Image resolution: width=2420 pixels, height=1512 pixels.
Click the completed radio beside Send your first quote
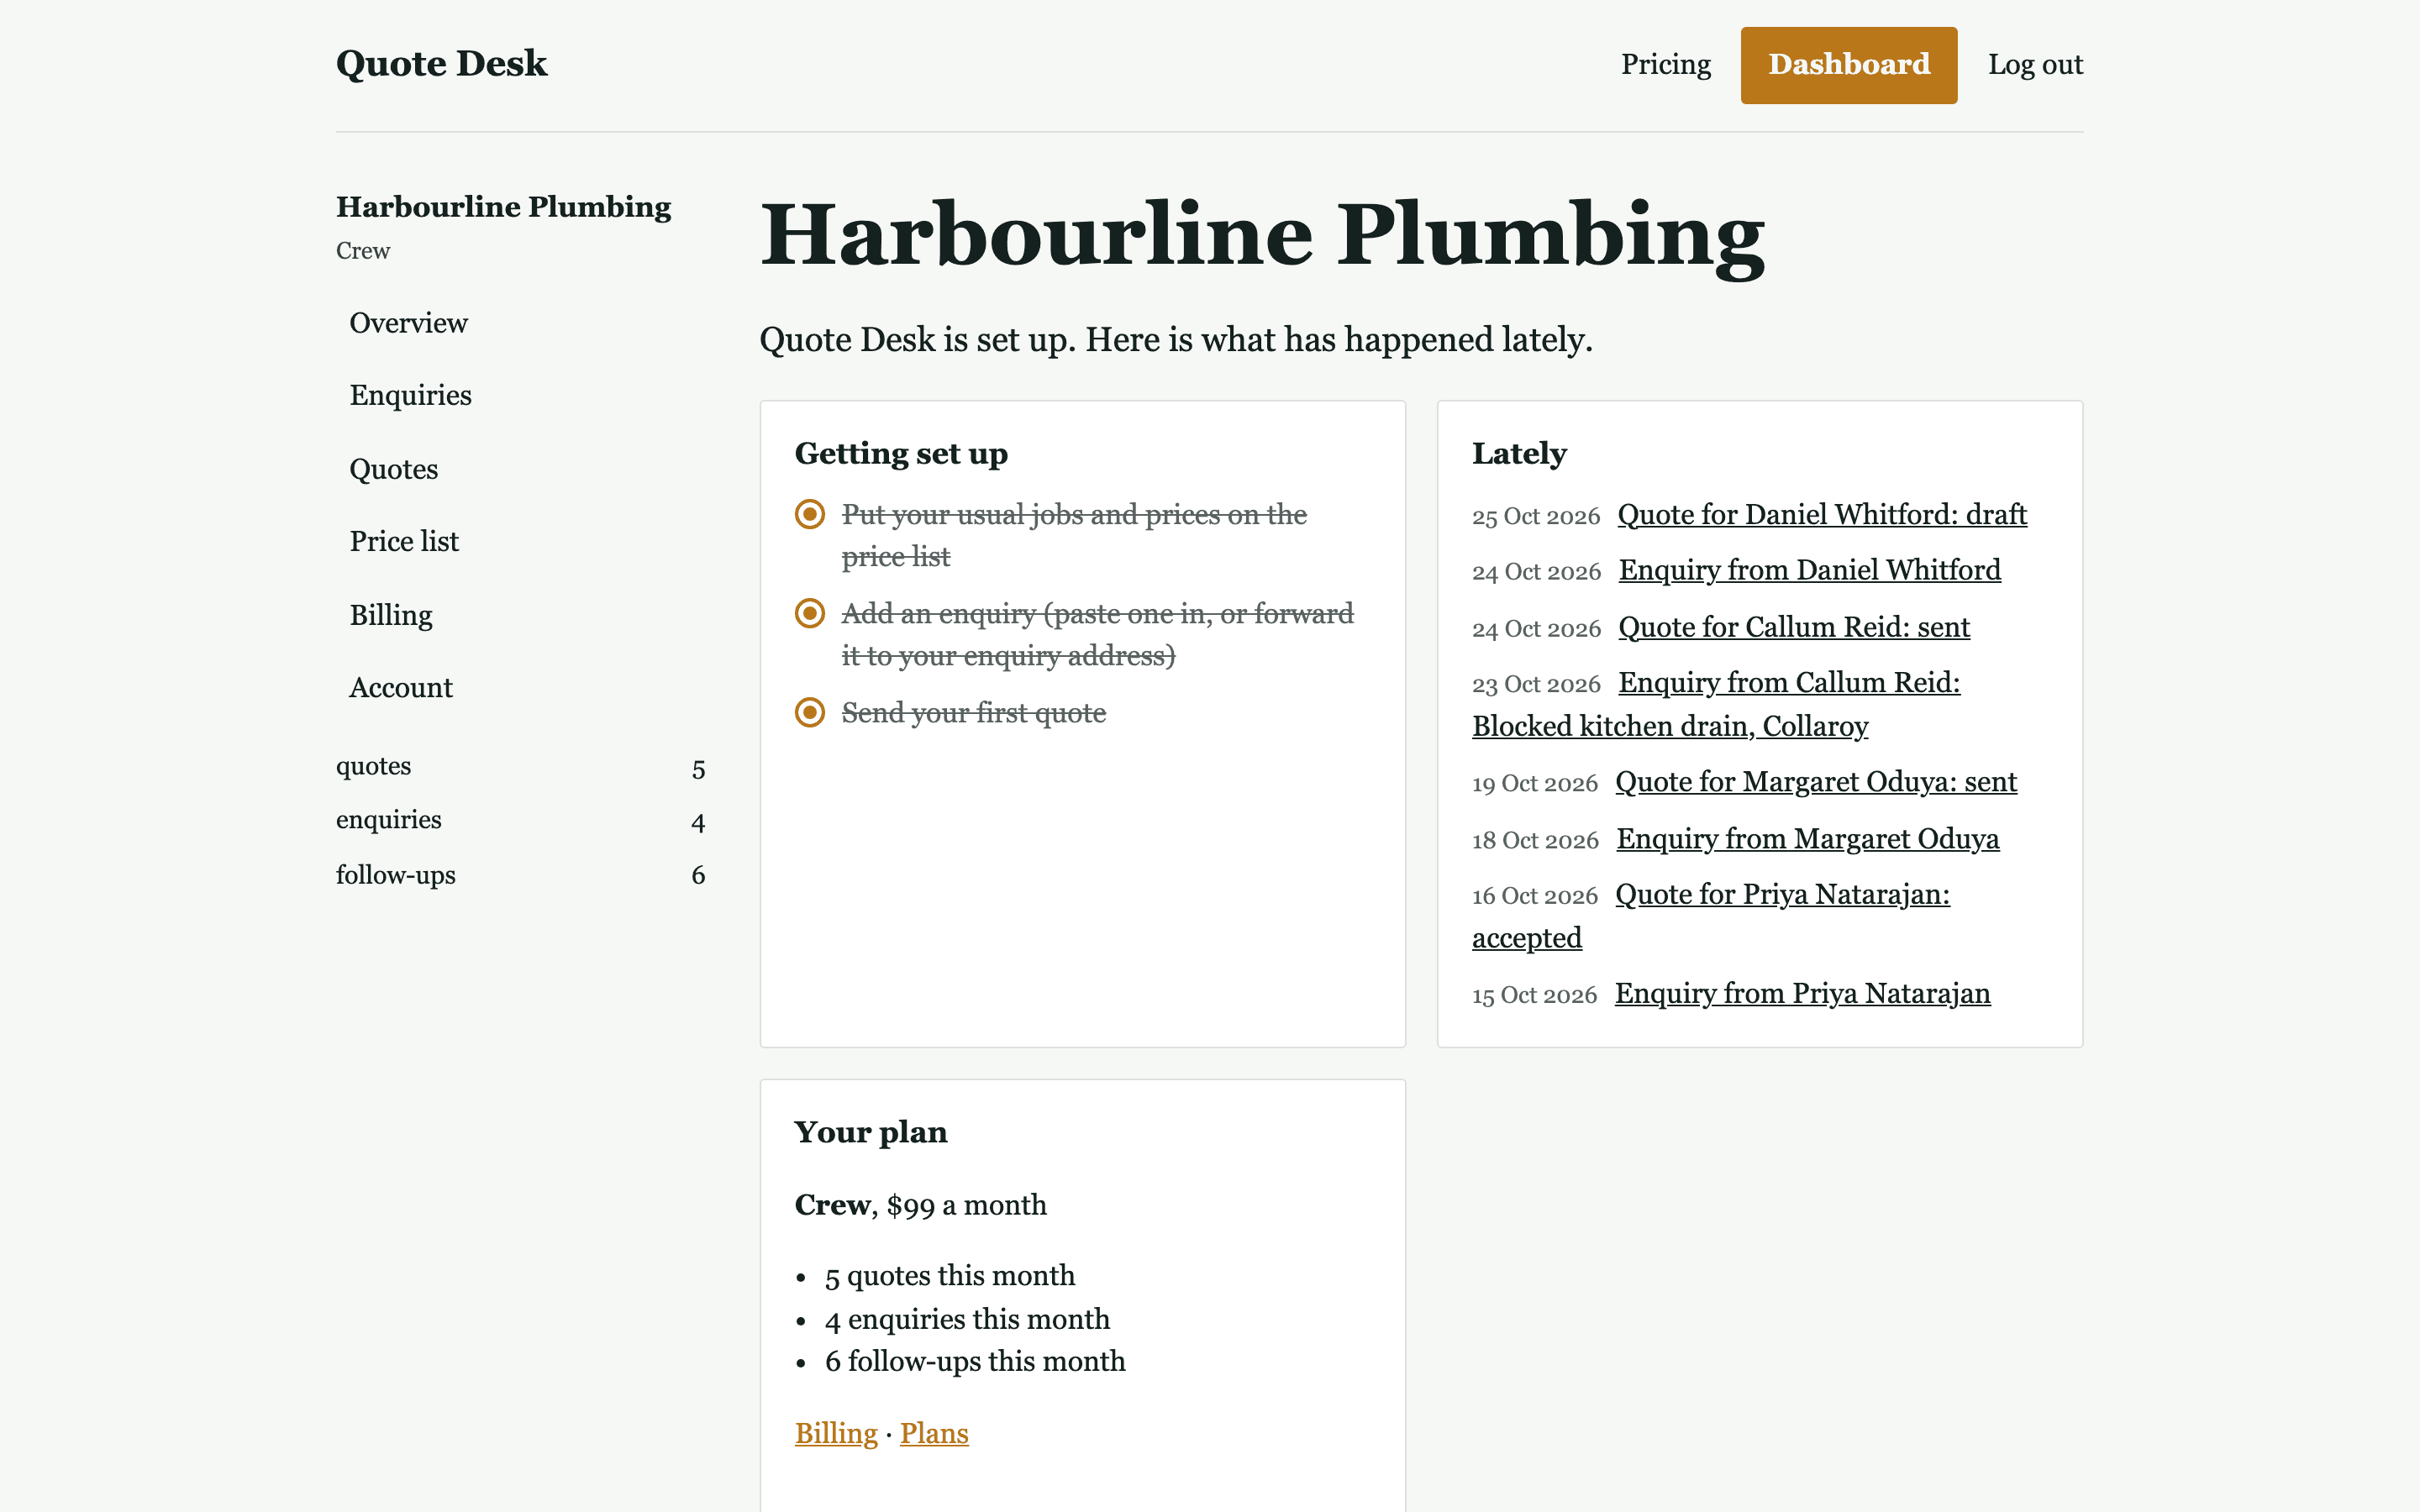810,712
